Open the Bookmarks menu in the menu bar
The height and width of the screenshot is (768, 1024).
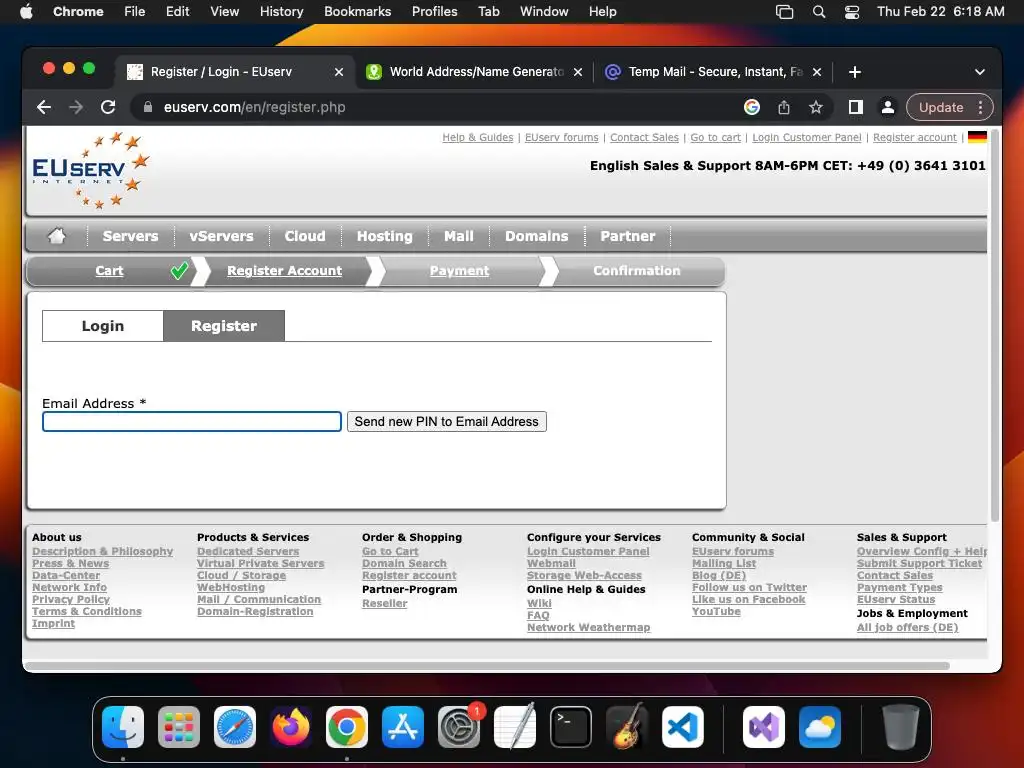[357, 12]
